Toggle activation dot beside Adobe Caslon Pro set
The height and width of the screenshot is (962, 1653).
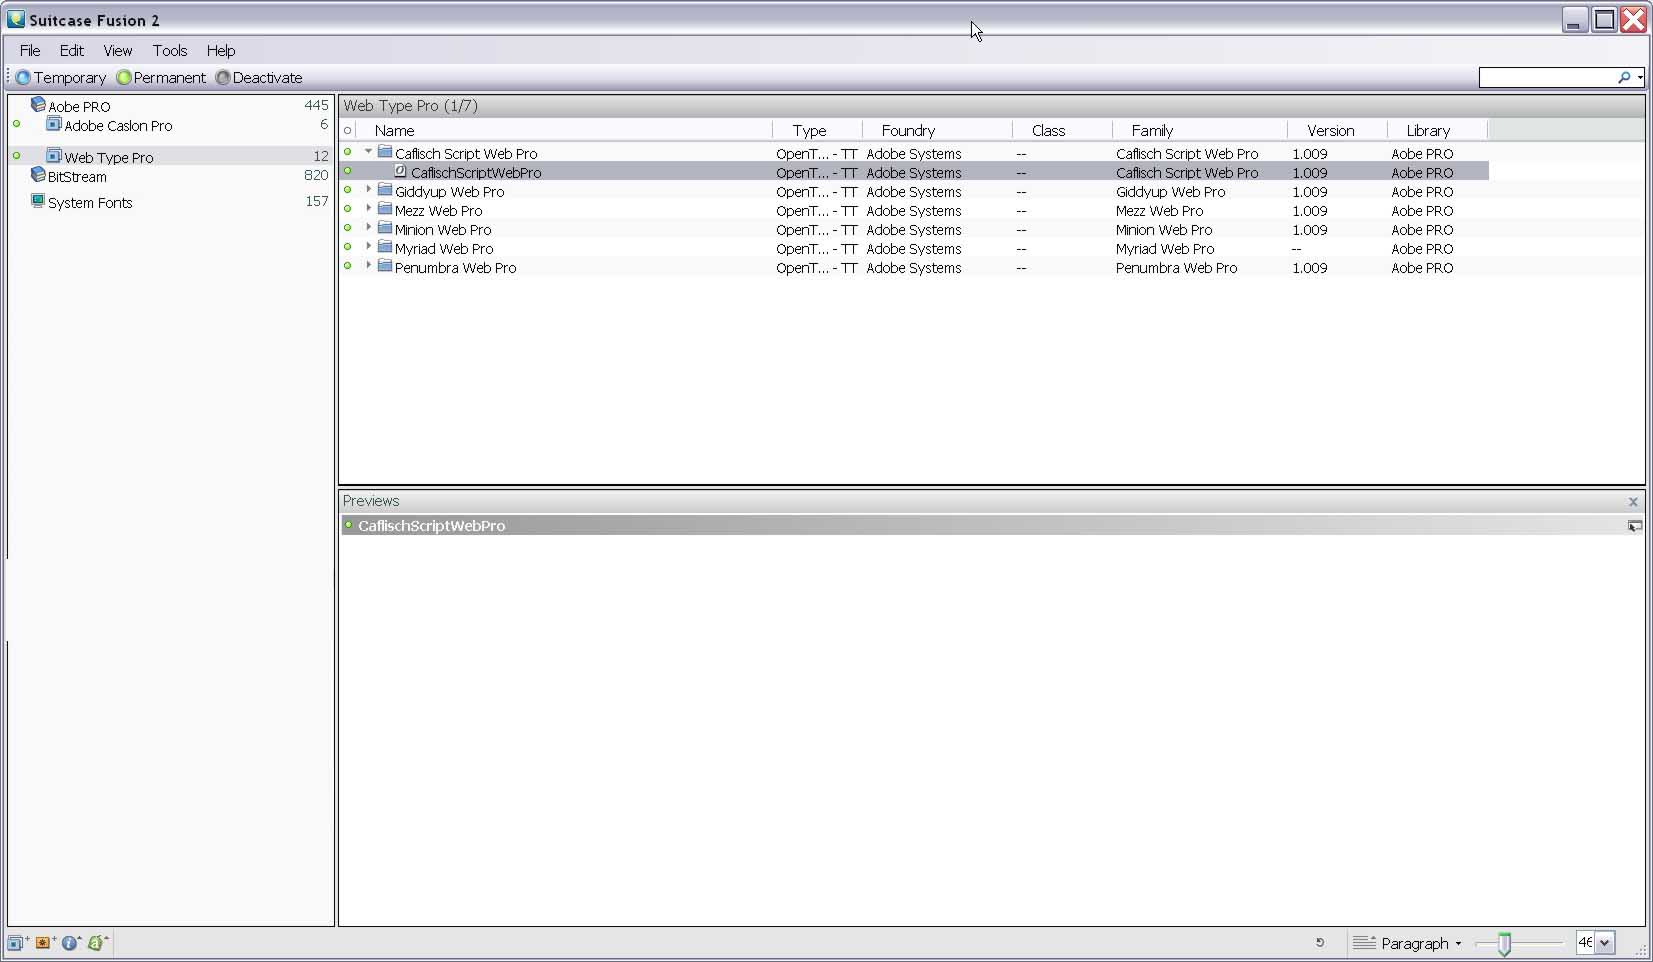click(17, 124)
